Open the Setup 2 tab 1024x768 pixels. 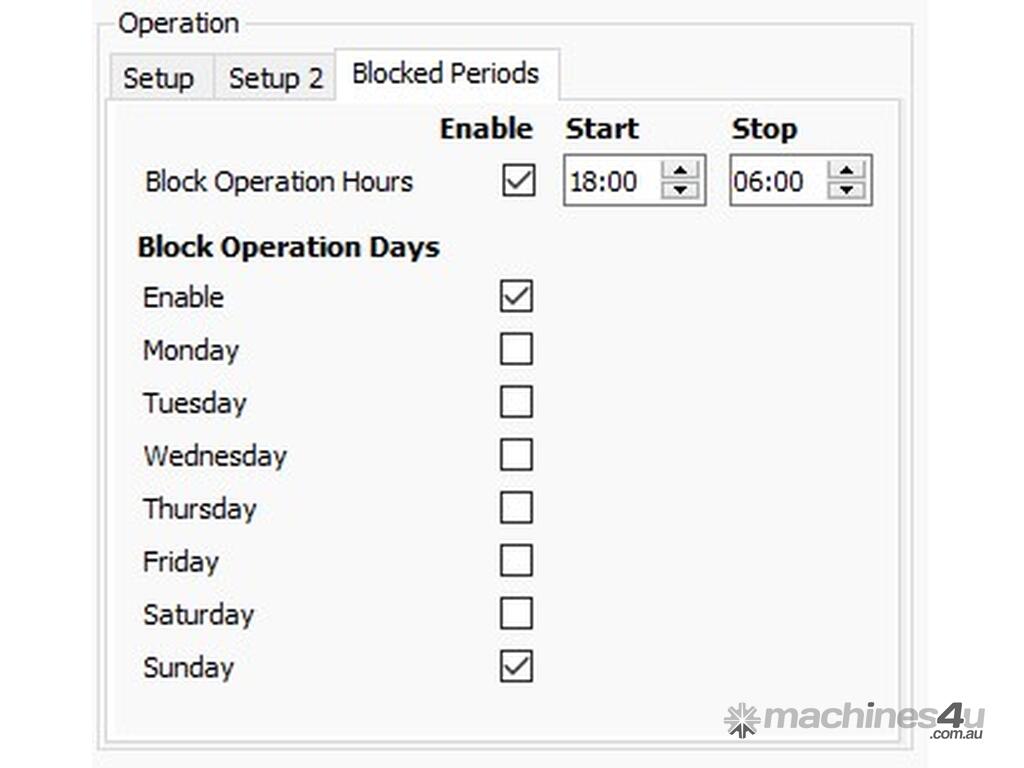275,79
